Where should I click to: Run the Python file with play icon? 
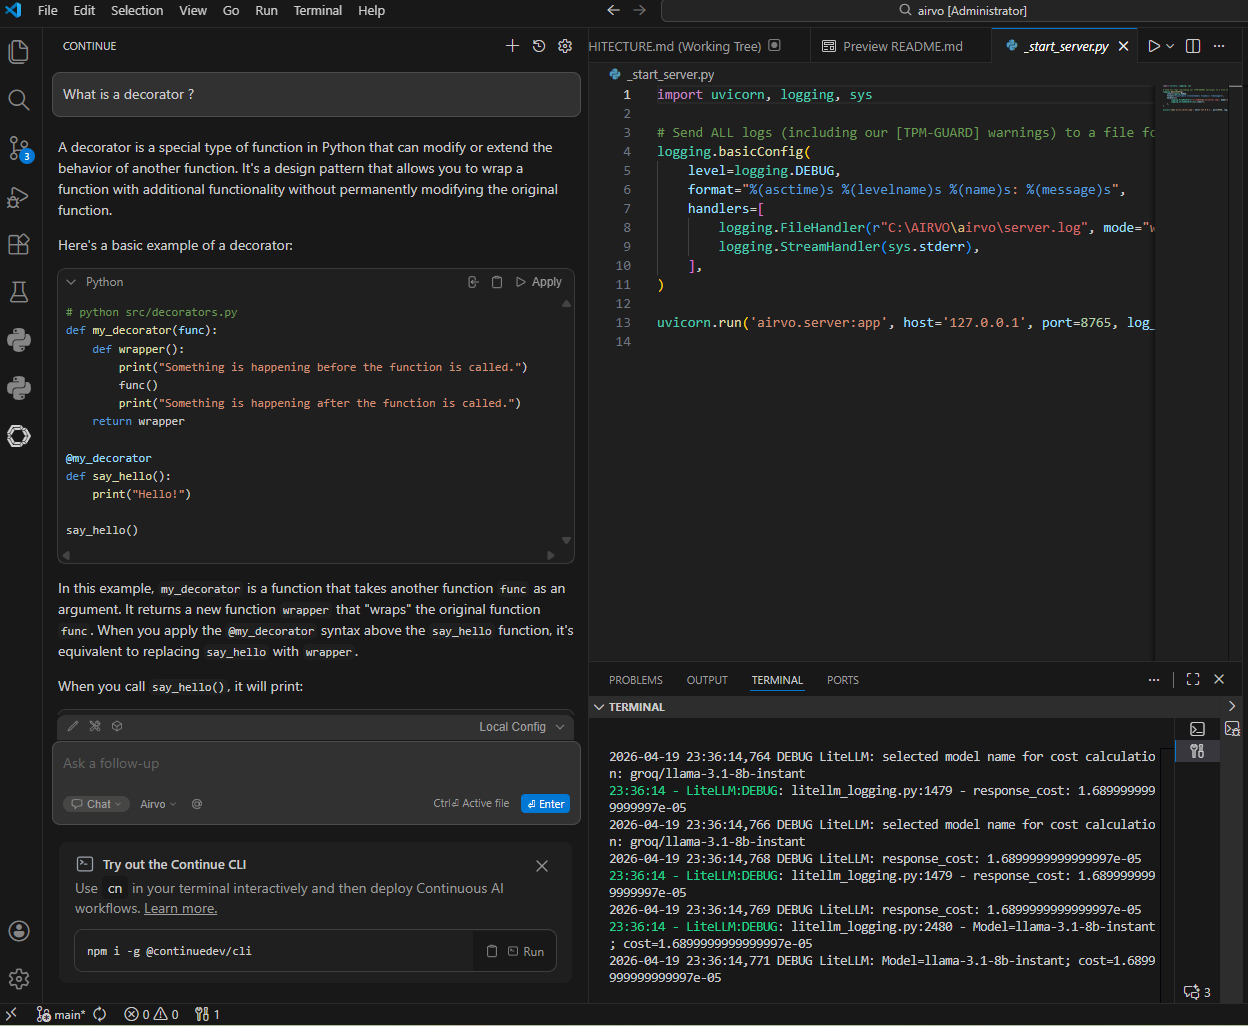point(1154,46)
